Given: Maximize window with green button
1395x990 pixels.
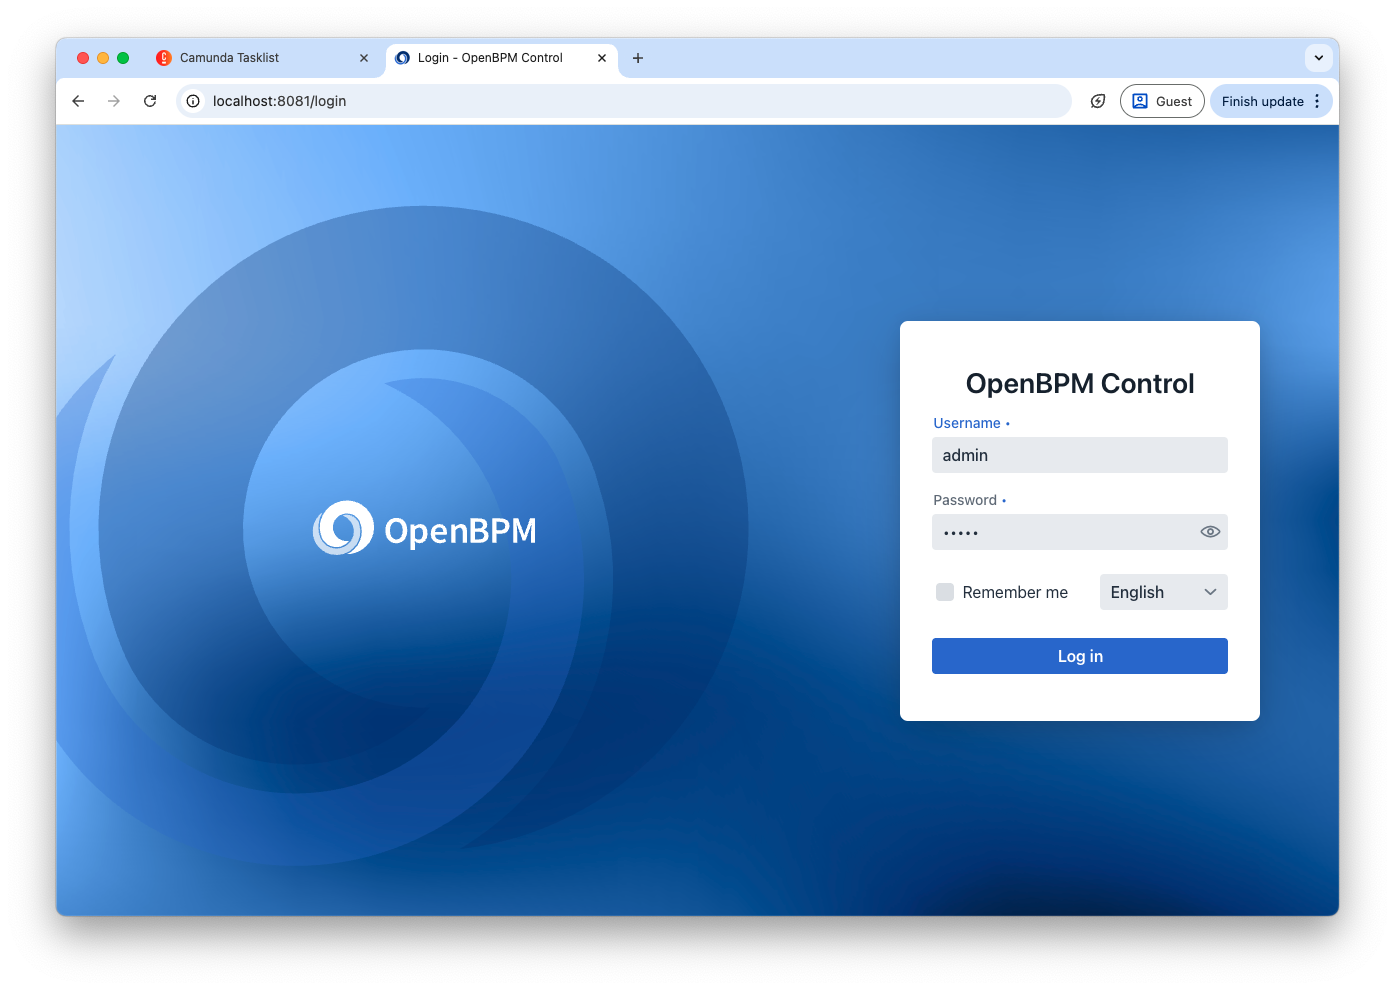Looking at the screenshot, I should click(x=123, y=58).
